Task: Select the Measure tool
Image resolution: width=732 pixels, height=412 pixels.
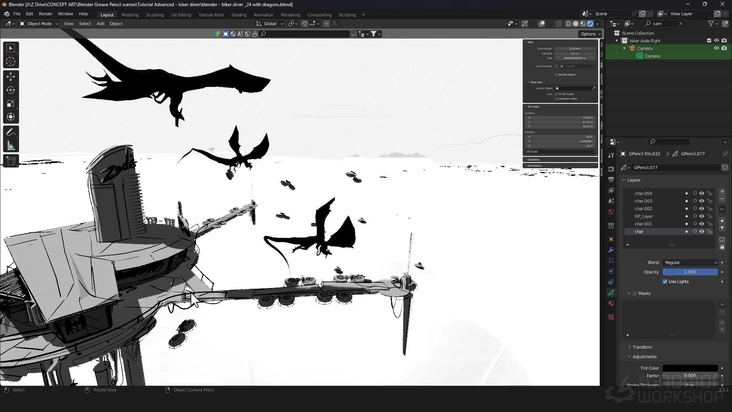Action: 11,145
